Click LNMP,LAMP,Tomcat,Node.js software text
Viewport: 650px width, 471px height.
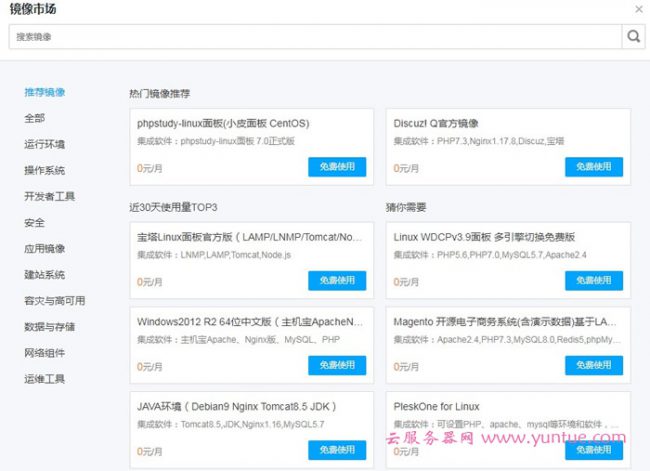235,255
